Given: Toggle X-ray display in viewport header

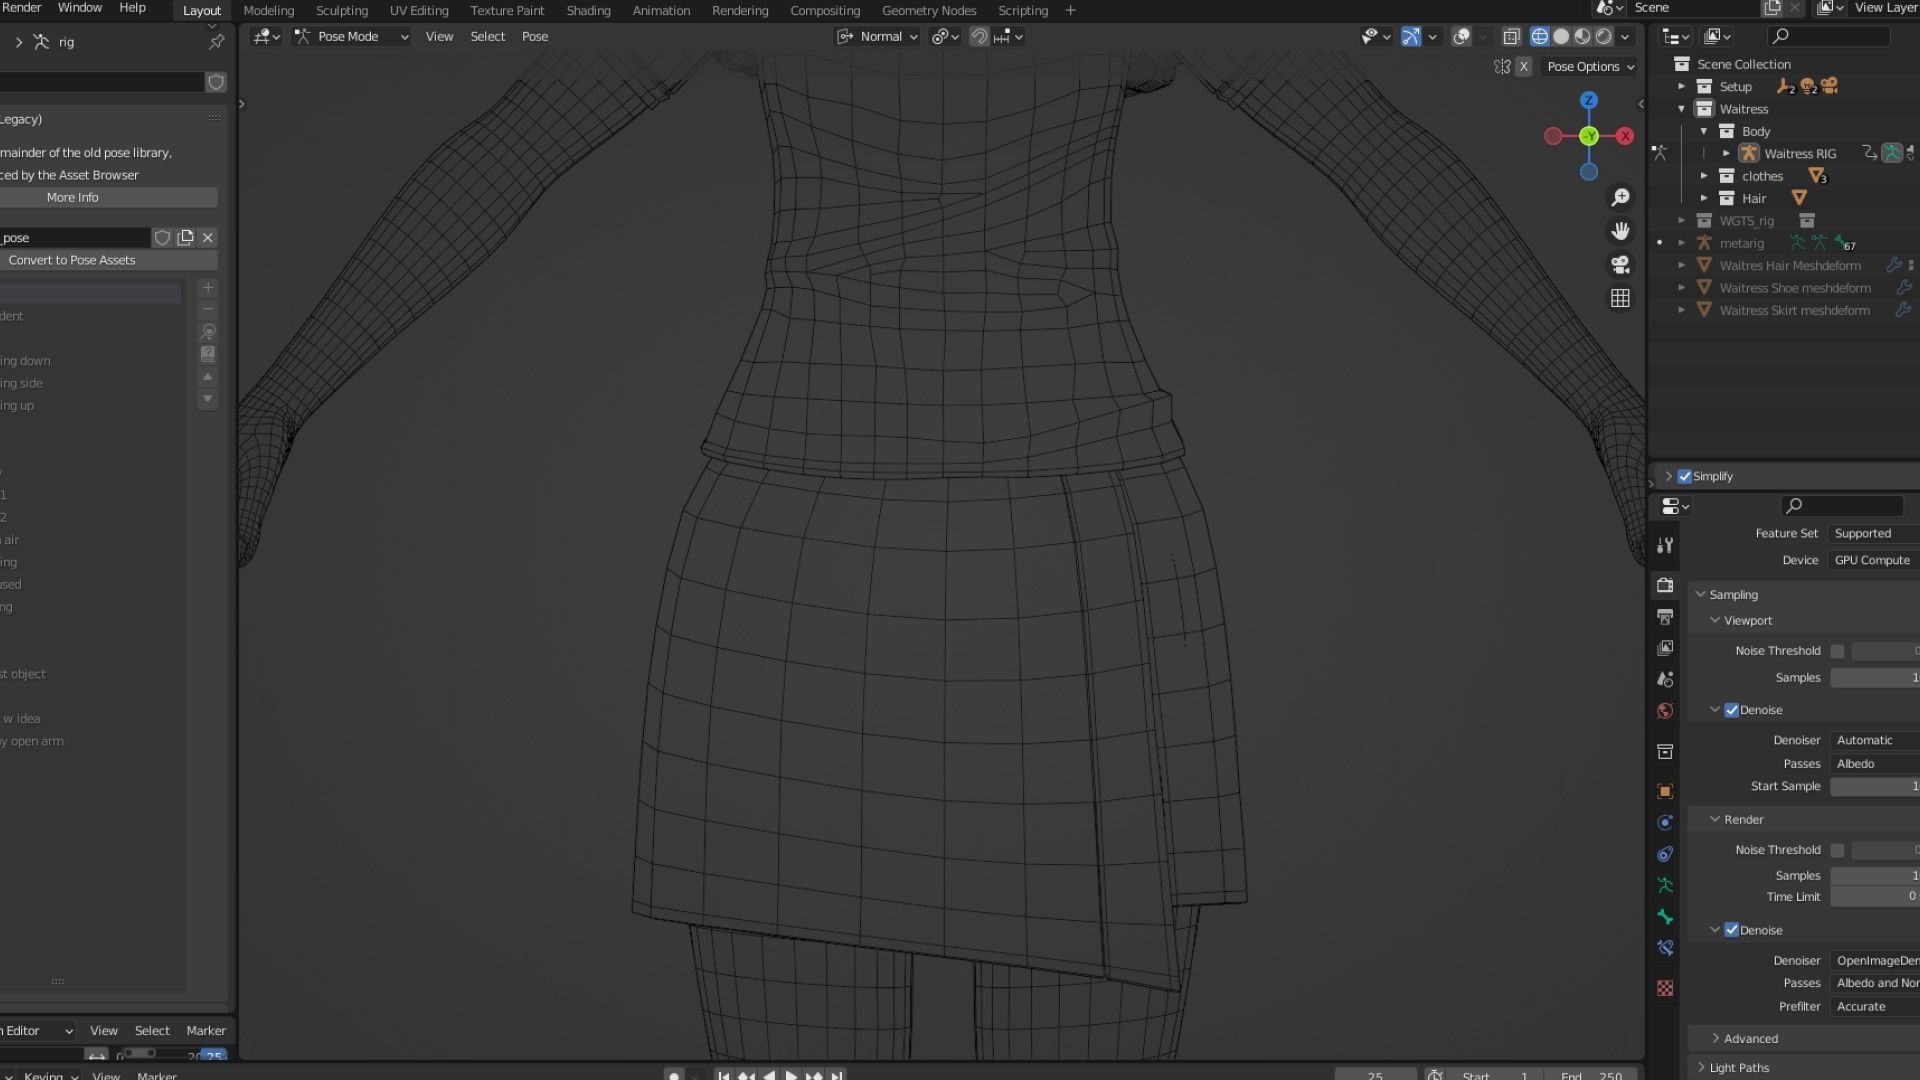Looking at the screenshot, I should (x=1511, y=37).
